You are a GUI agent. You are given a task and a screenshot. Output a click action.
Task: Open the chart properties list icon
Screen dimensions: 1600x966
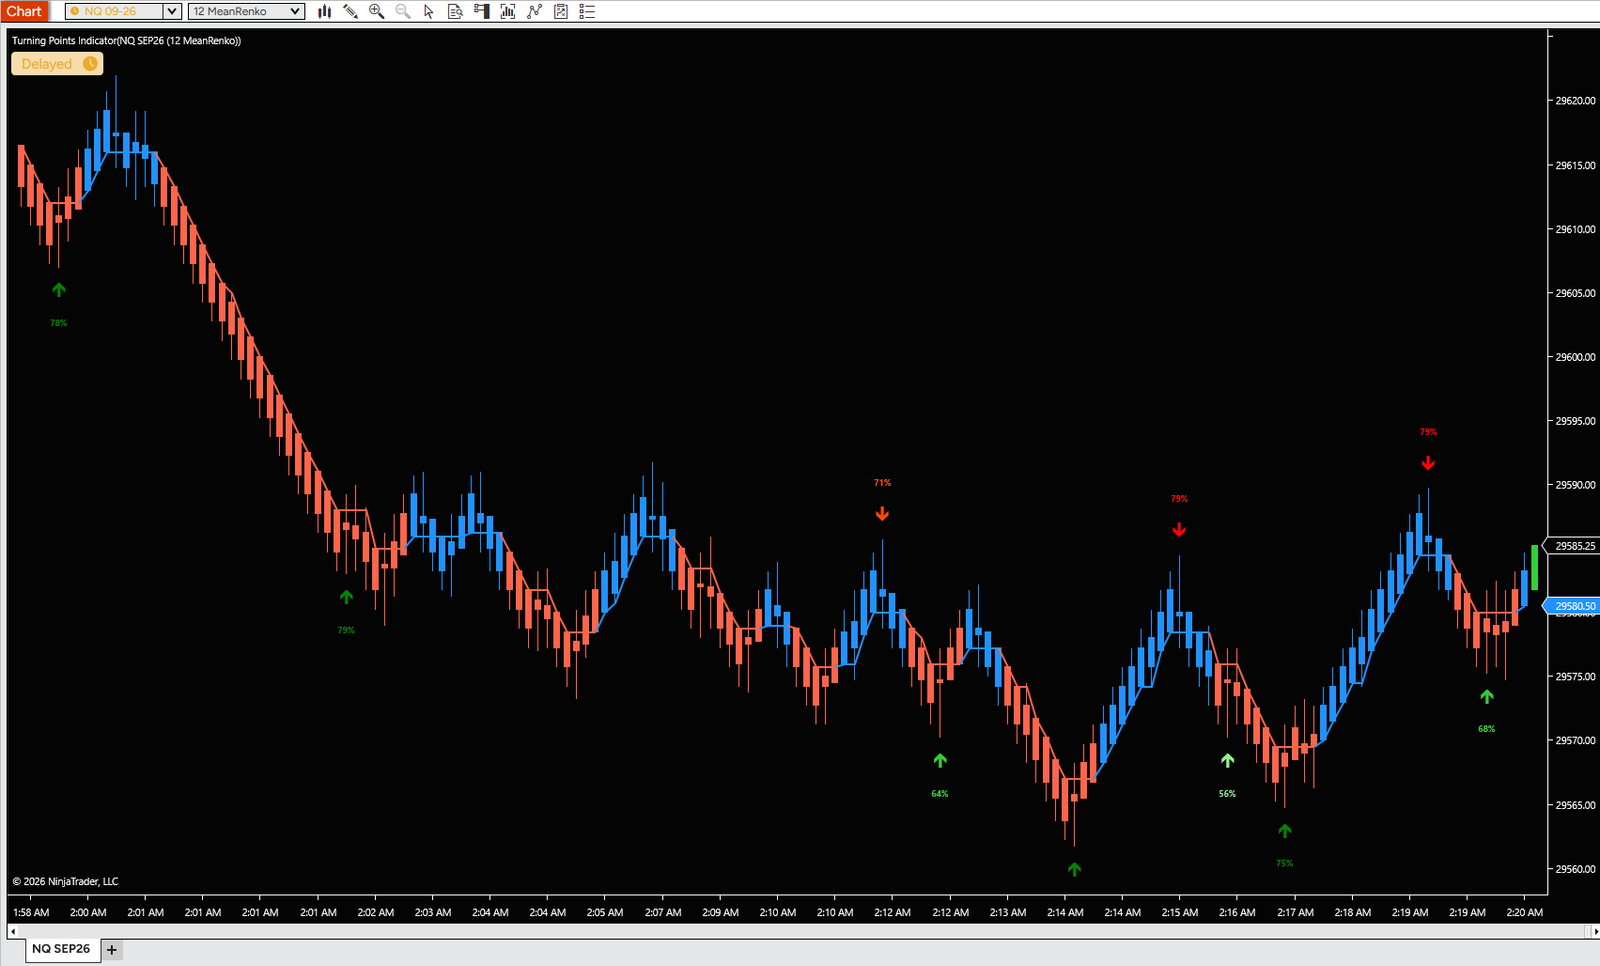pos(587,11)
